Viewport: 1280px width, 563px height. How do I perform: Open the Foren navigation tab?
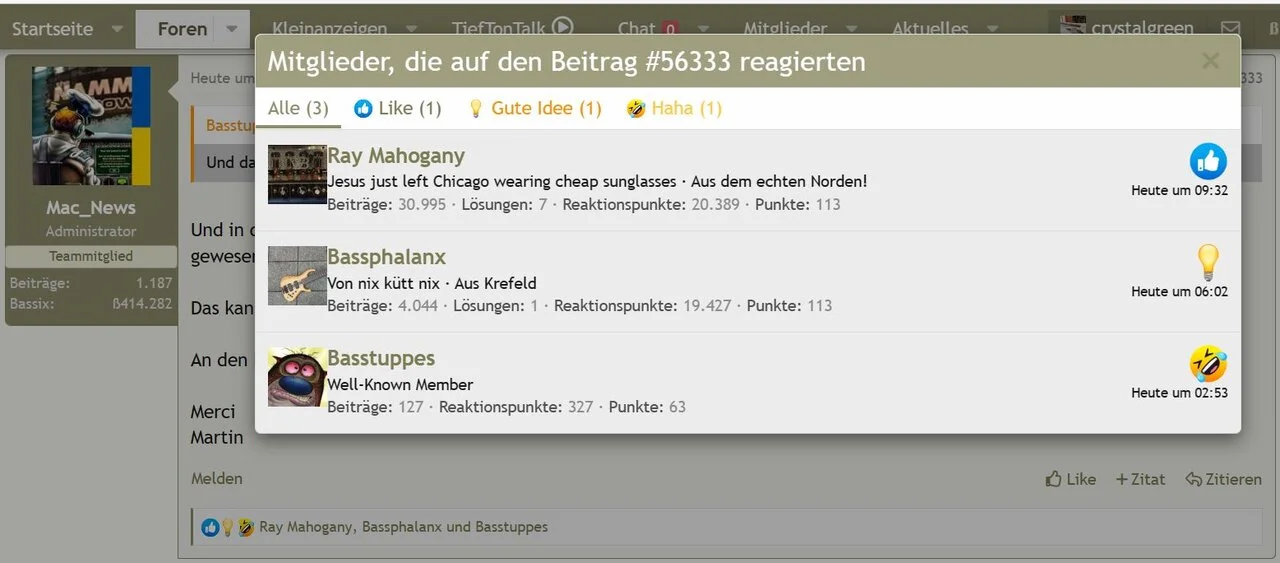(x=182, y=29)
